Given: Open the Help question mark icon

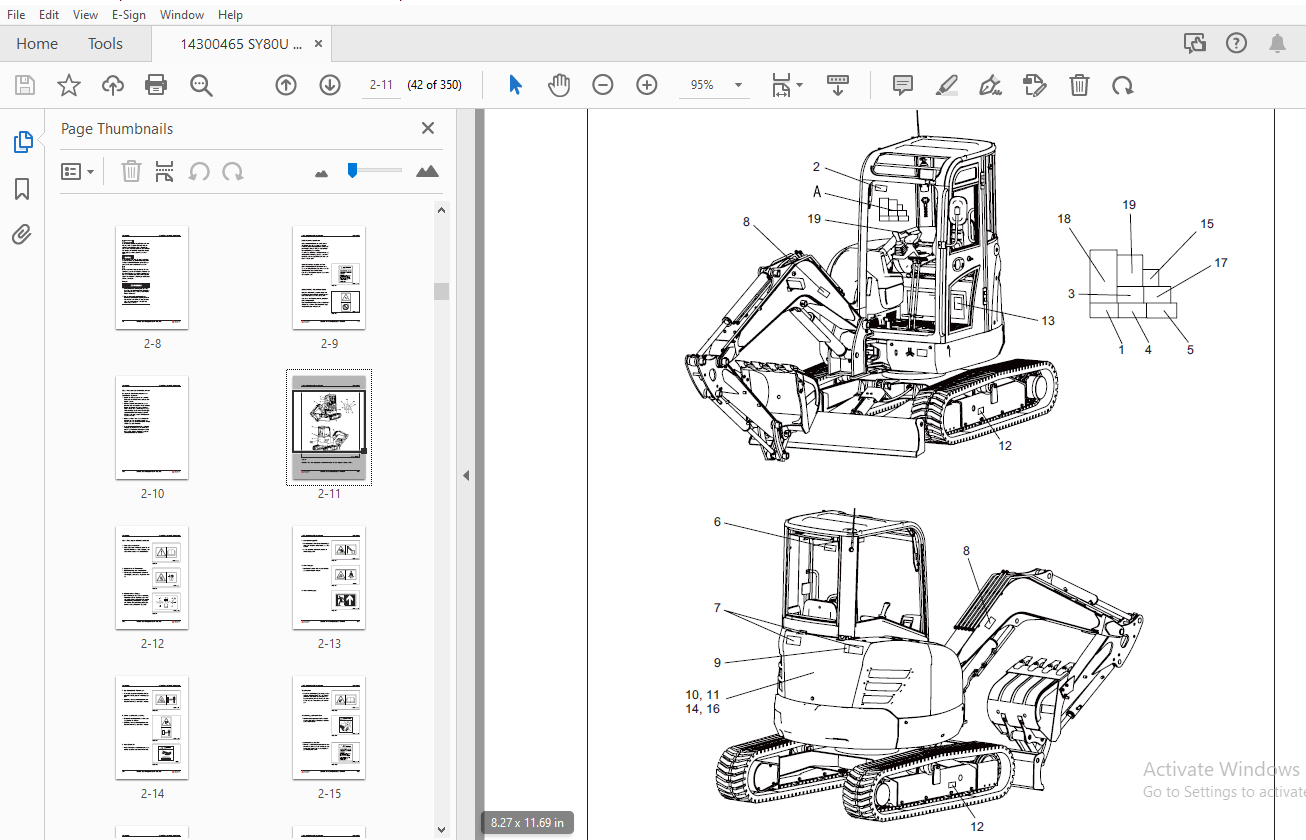Looking at the screenshot, I should pos(1236,43).
